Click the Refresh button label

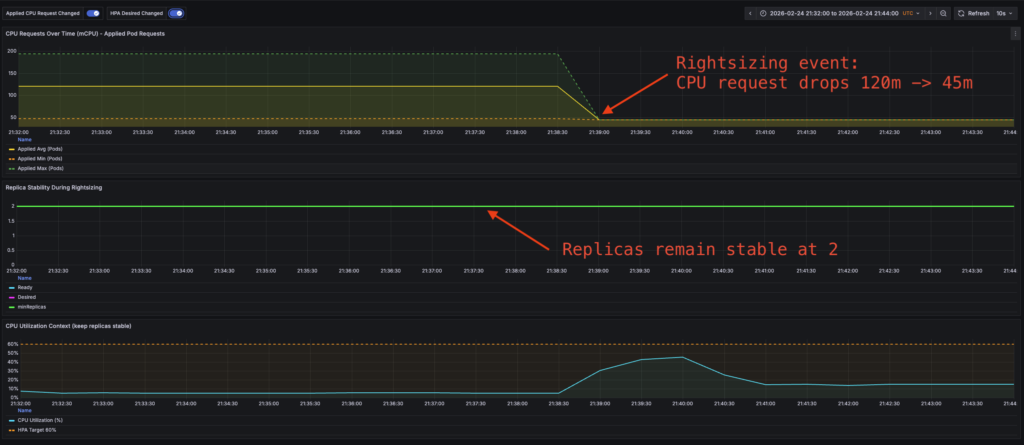tap(978, 13)
